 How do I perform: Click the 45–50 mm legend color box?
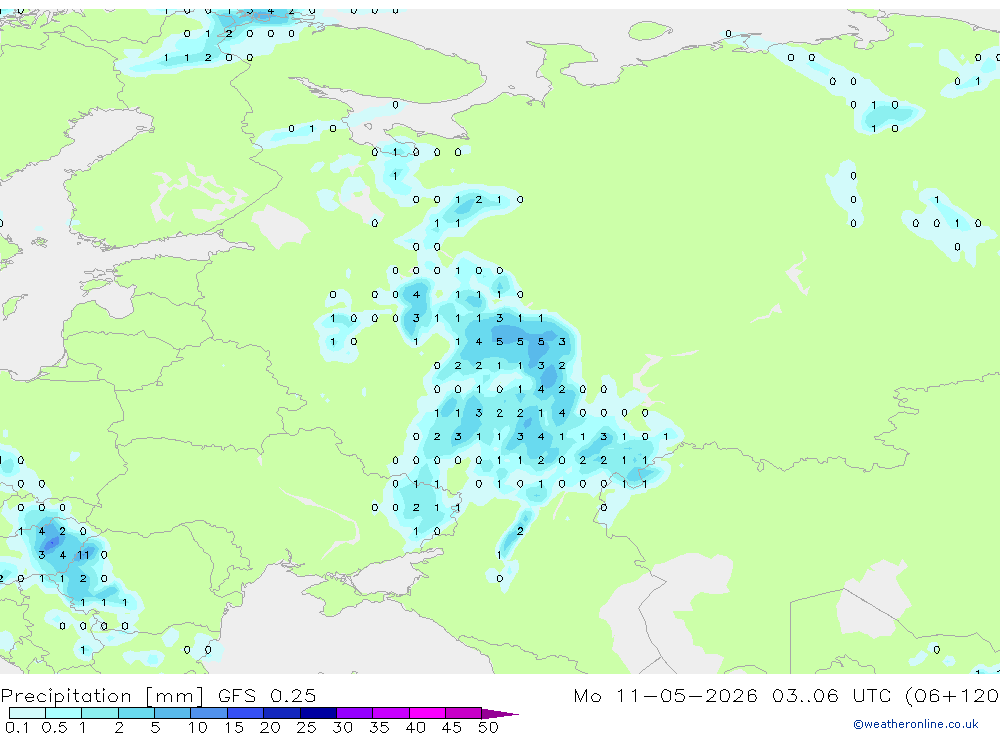click(x=464, y=713)
